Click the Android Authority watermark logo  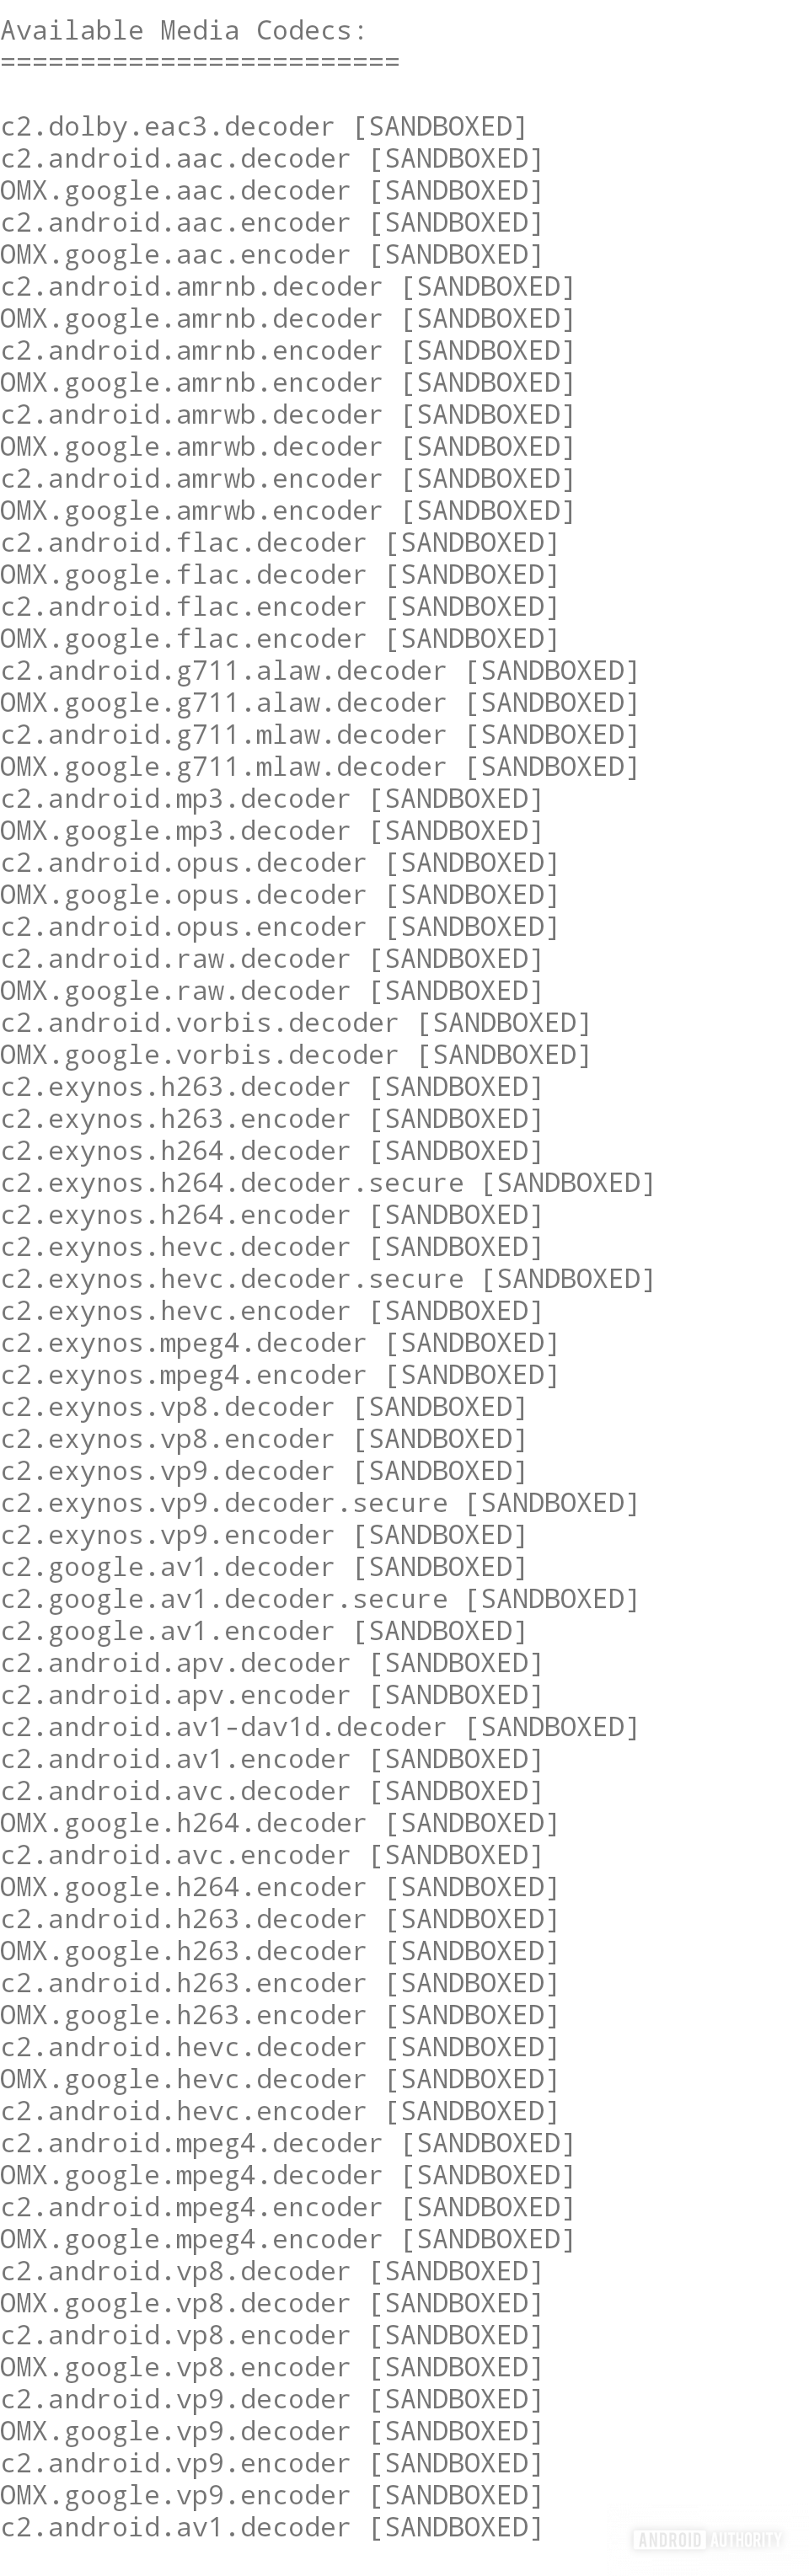[707, 2539]
